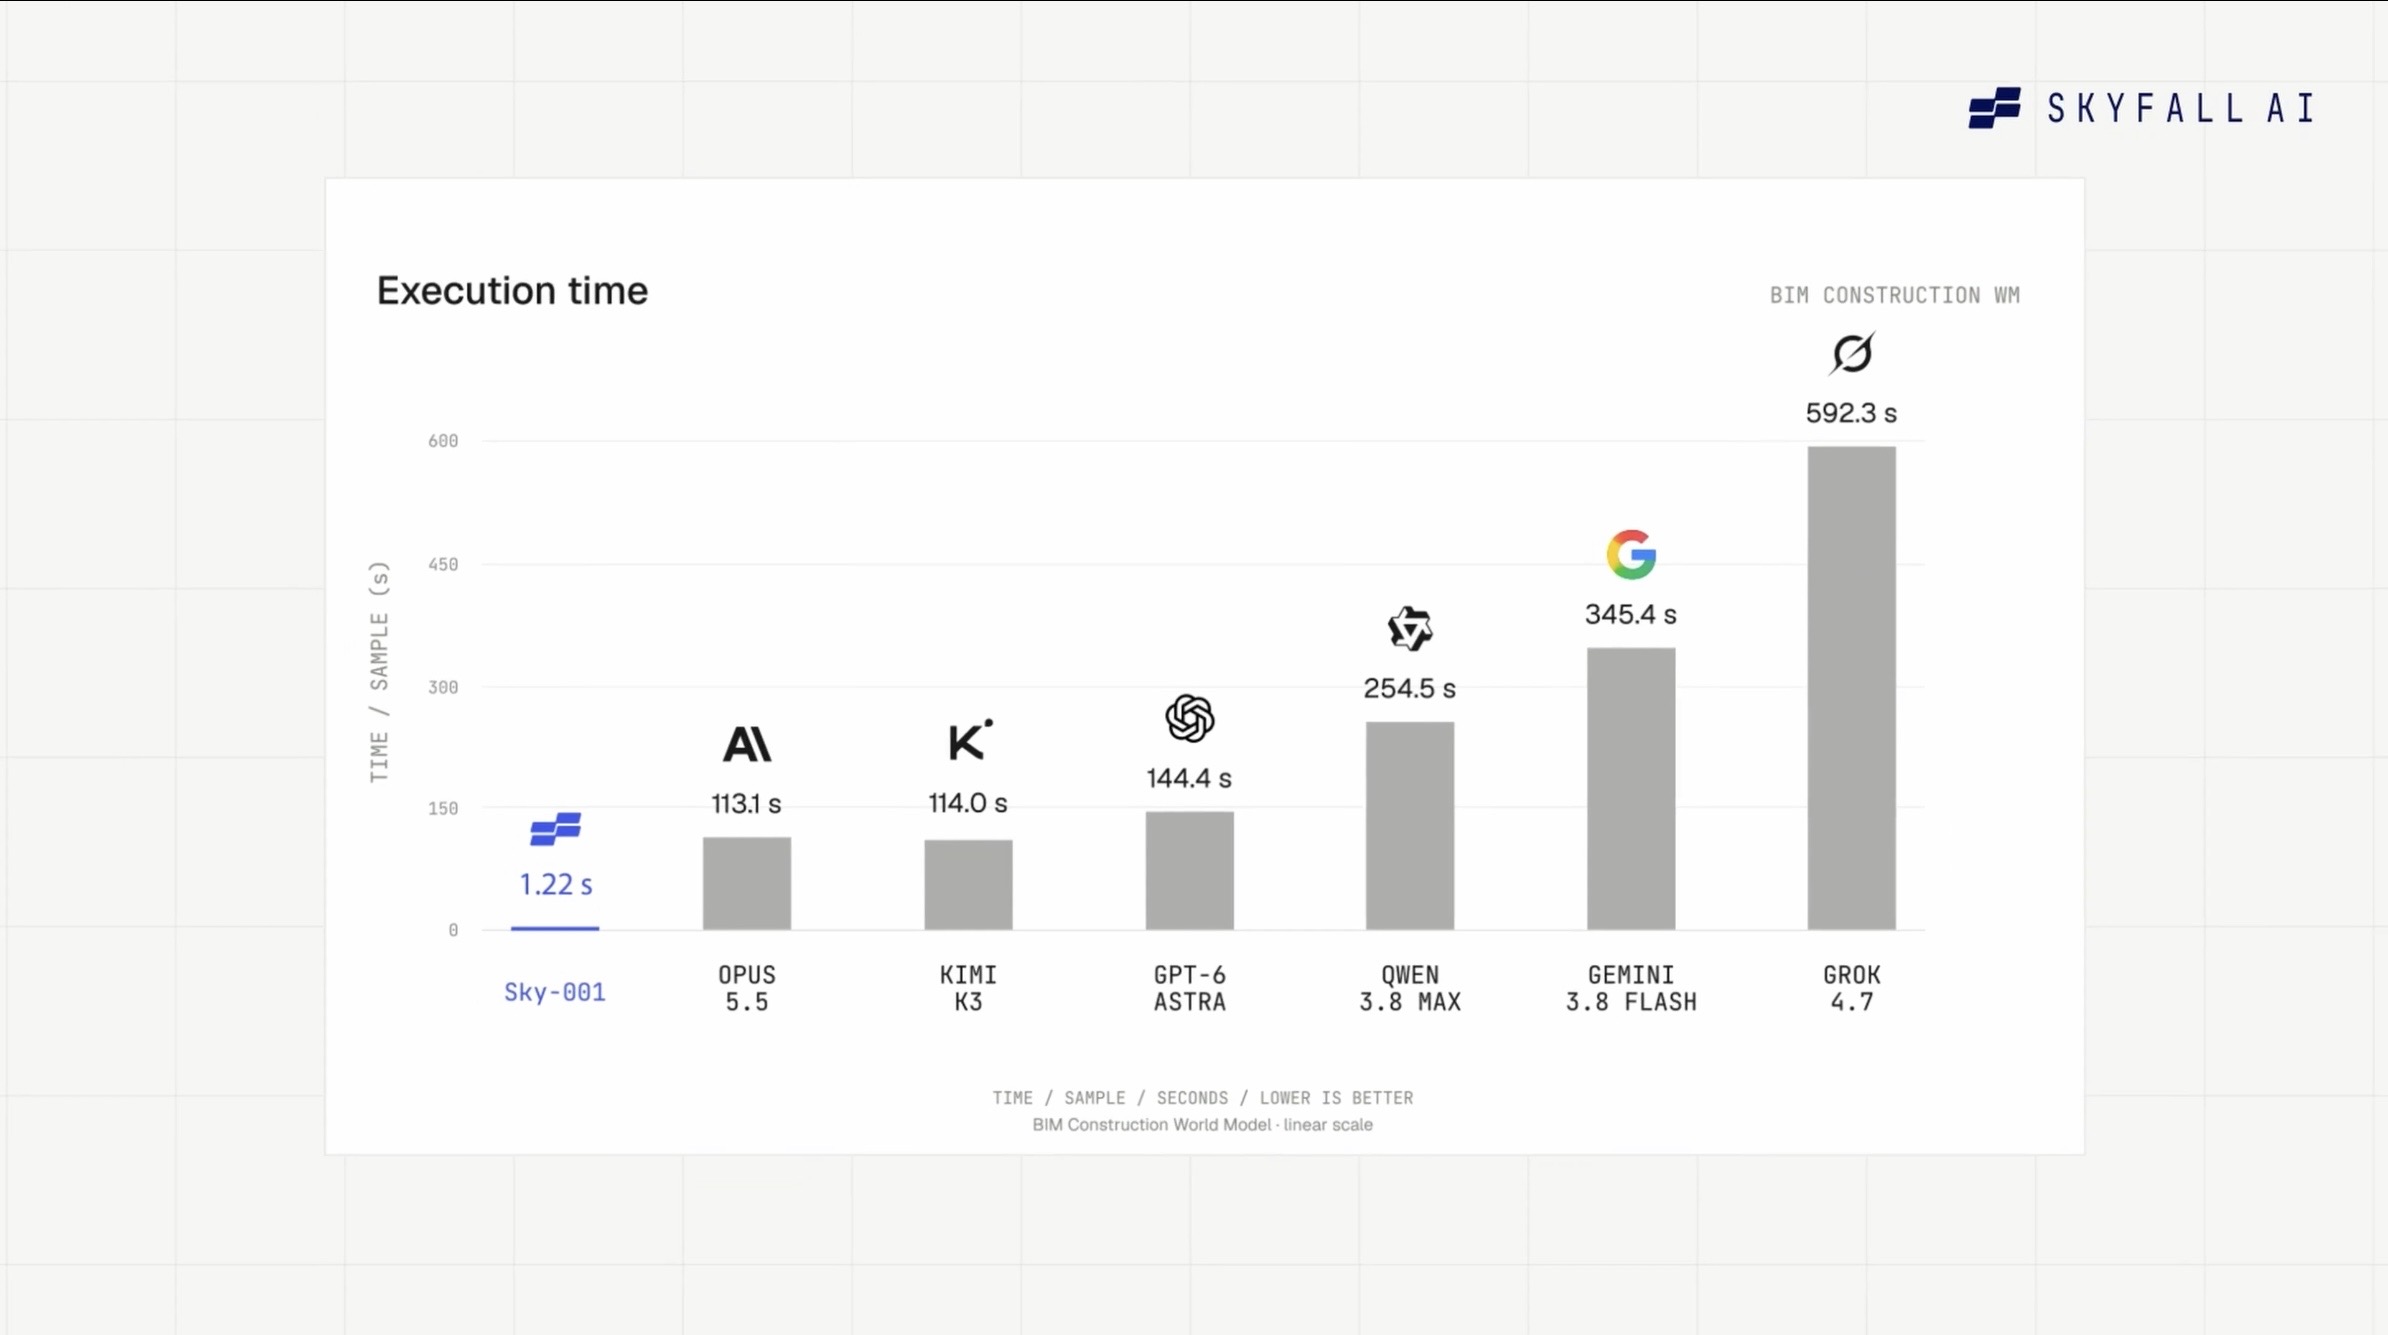Click the gray GPT-6 Astra bar
The width and height of the screenshot is (2388, 1335).
point(1190,870)
